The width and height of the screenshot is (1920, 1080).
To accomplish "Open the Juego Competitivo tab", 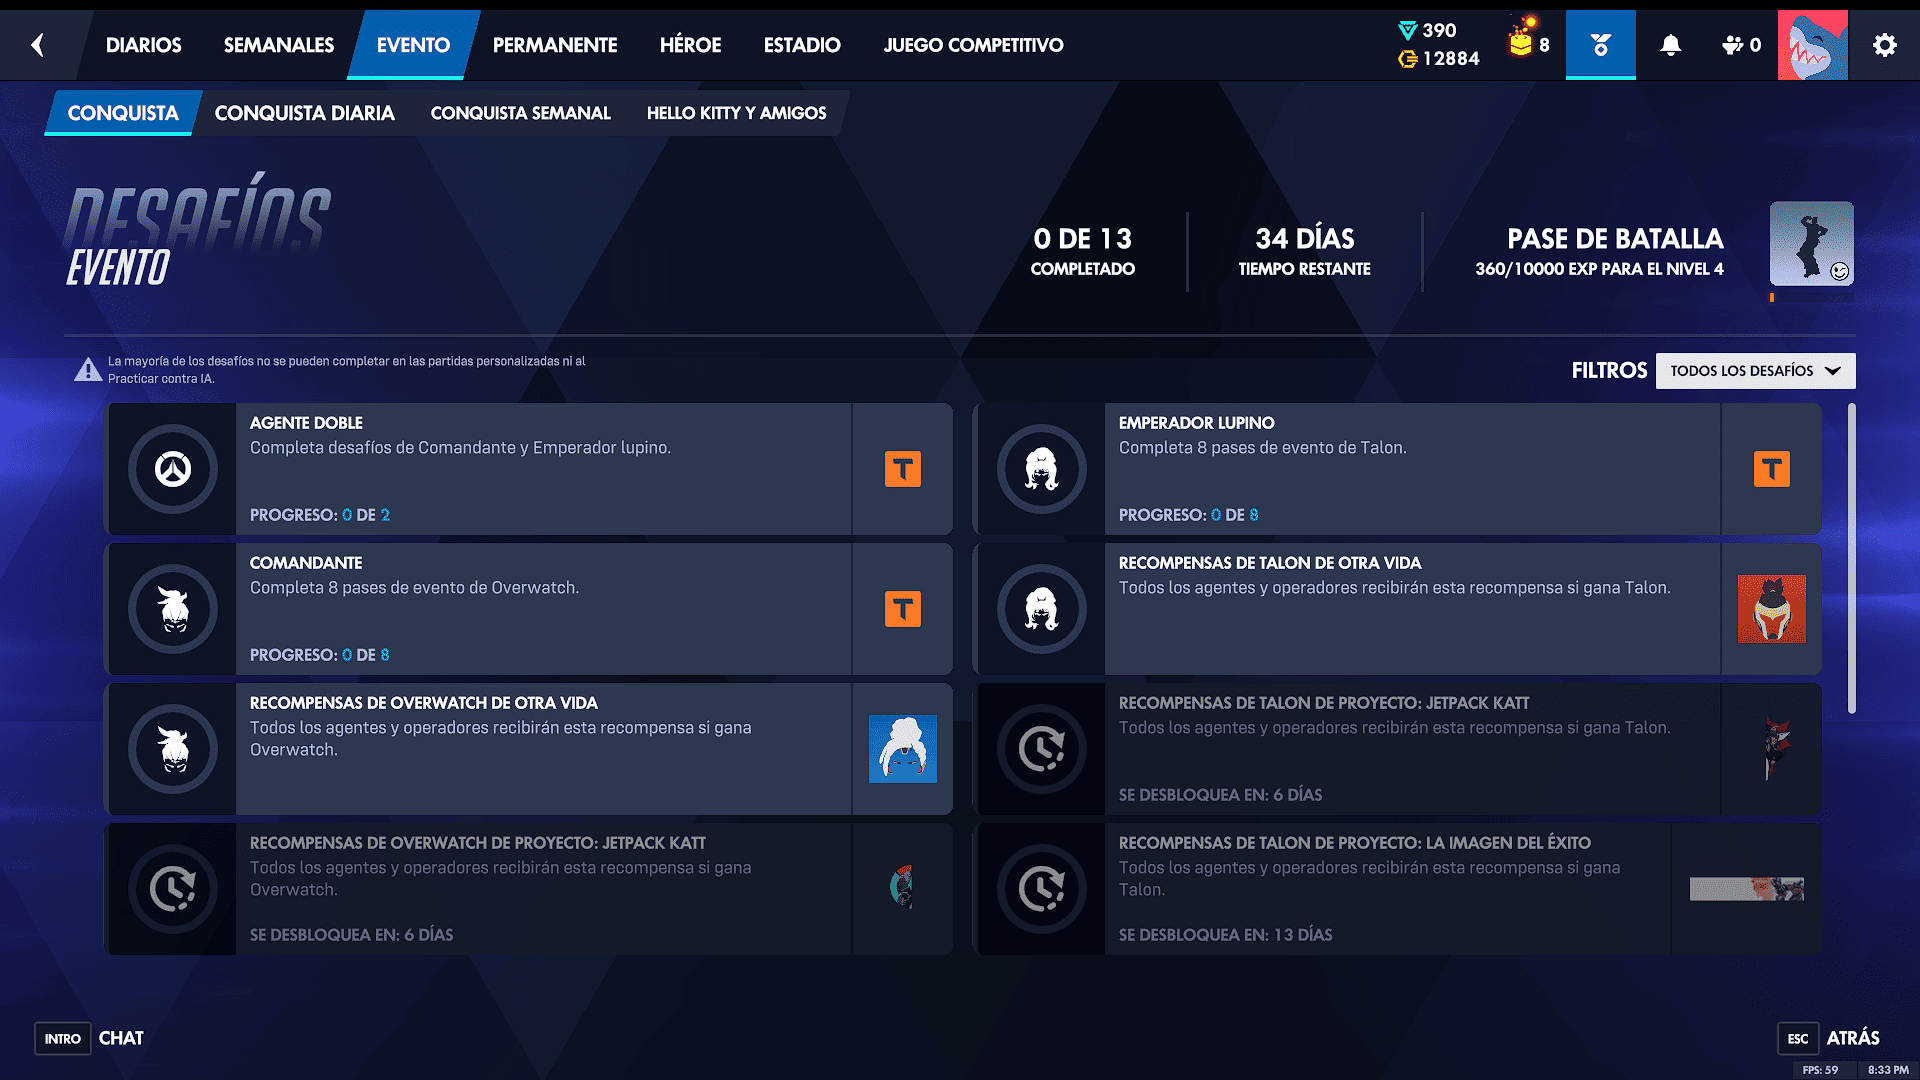I will [972, 45].
